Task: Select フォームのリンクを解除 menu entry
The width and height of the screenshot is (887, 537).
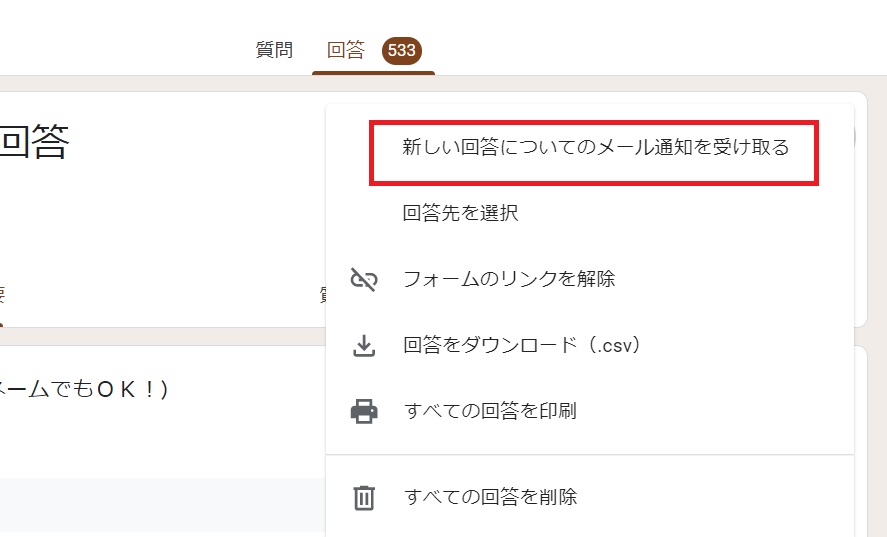Action: (x=509, y=279)
